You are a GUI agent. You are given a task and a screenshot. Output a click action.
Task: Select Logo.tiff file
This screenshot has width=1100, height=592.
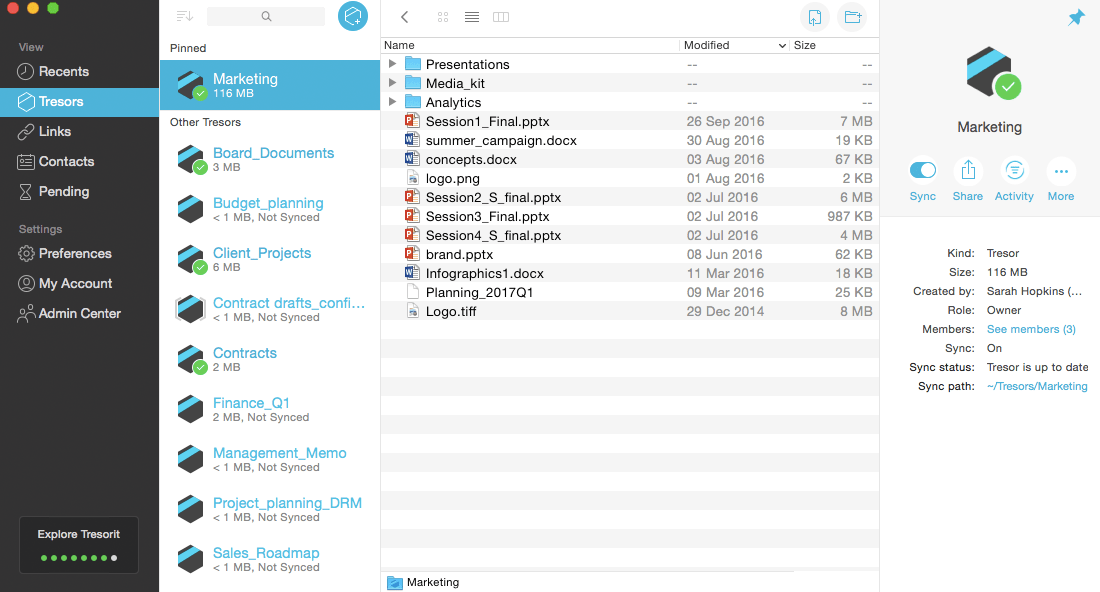coord(629,311)
